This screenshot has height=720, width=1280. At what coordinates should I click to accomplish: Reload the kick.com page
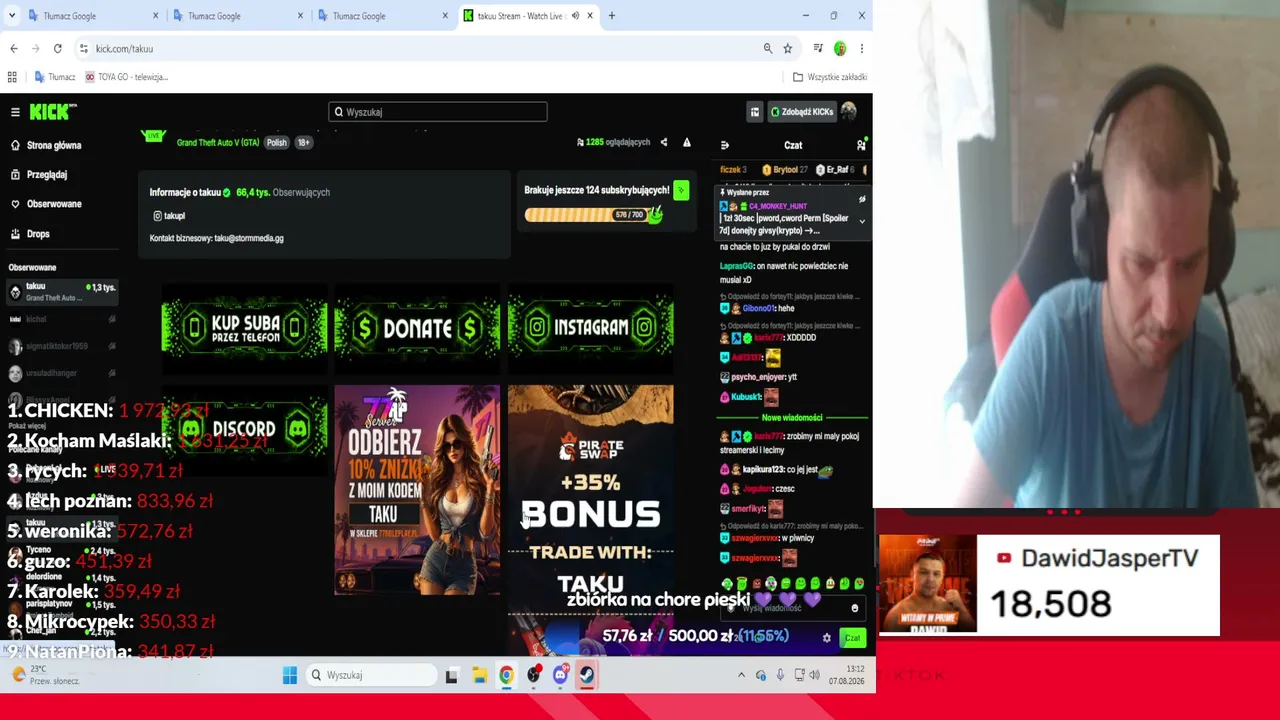[x=58, y=48]
